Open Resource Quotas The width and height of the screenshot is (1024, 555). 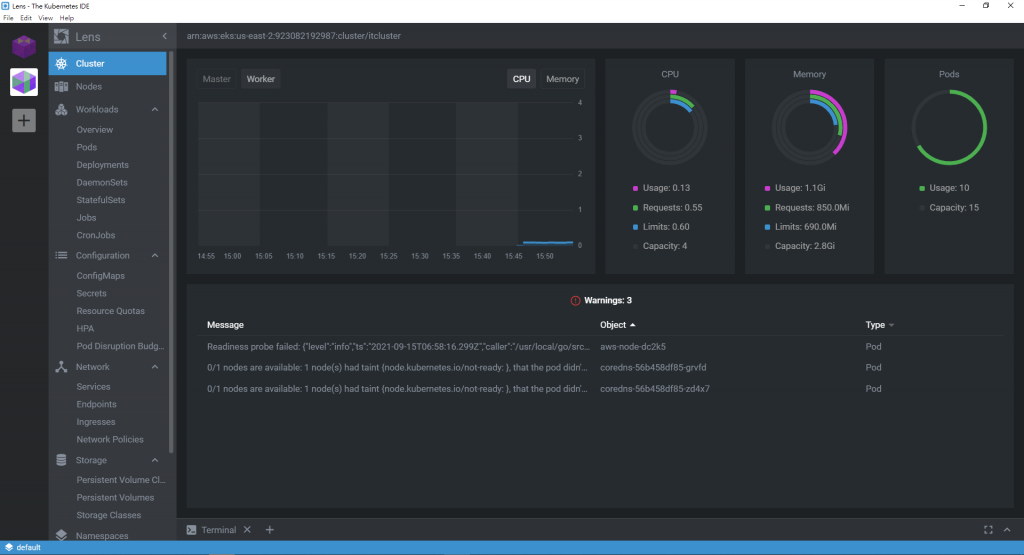click(110, 311)
